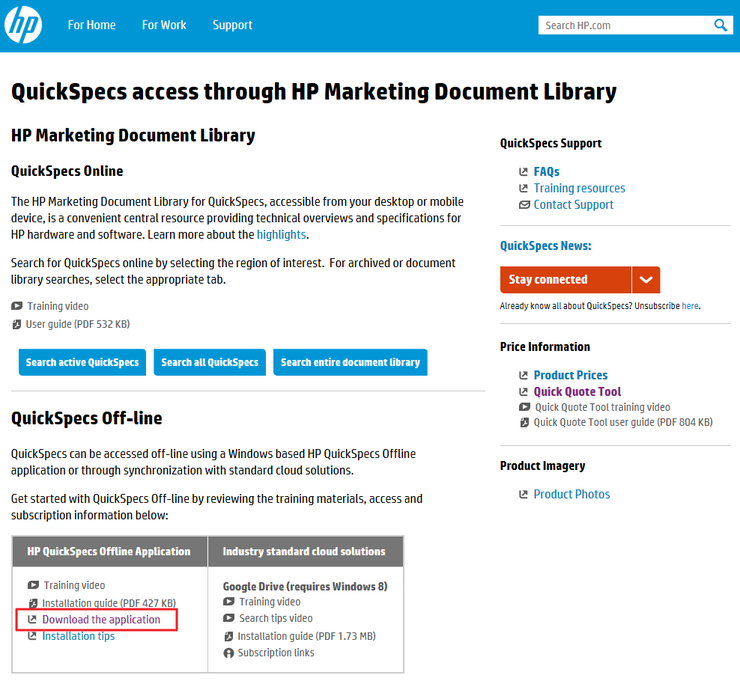The width and height of the screenshot is (740, 684).
Task: Click PDF icon beside Installation guide (PDF 427 KB)
Action: (x=33, y=603)
